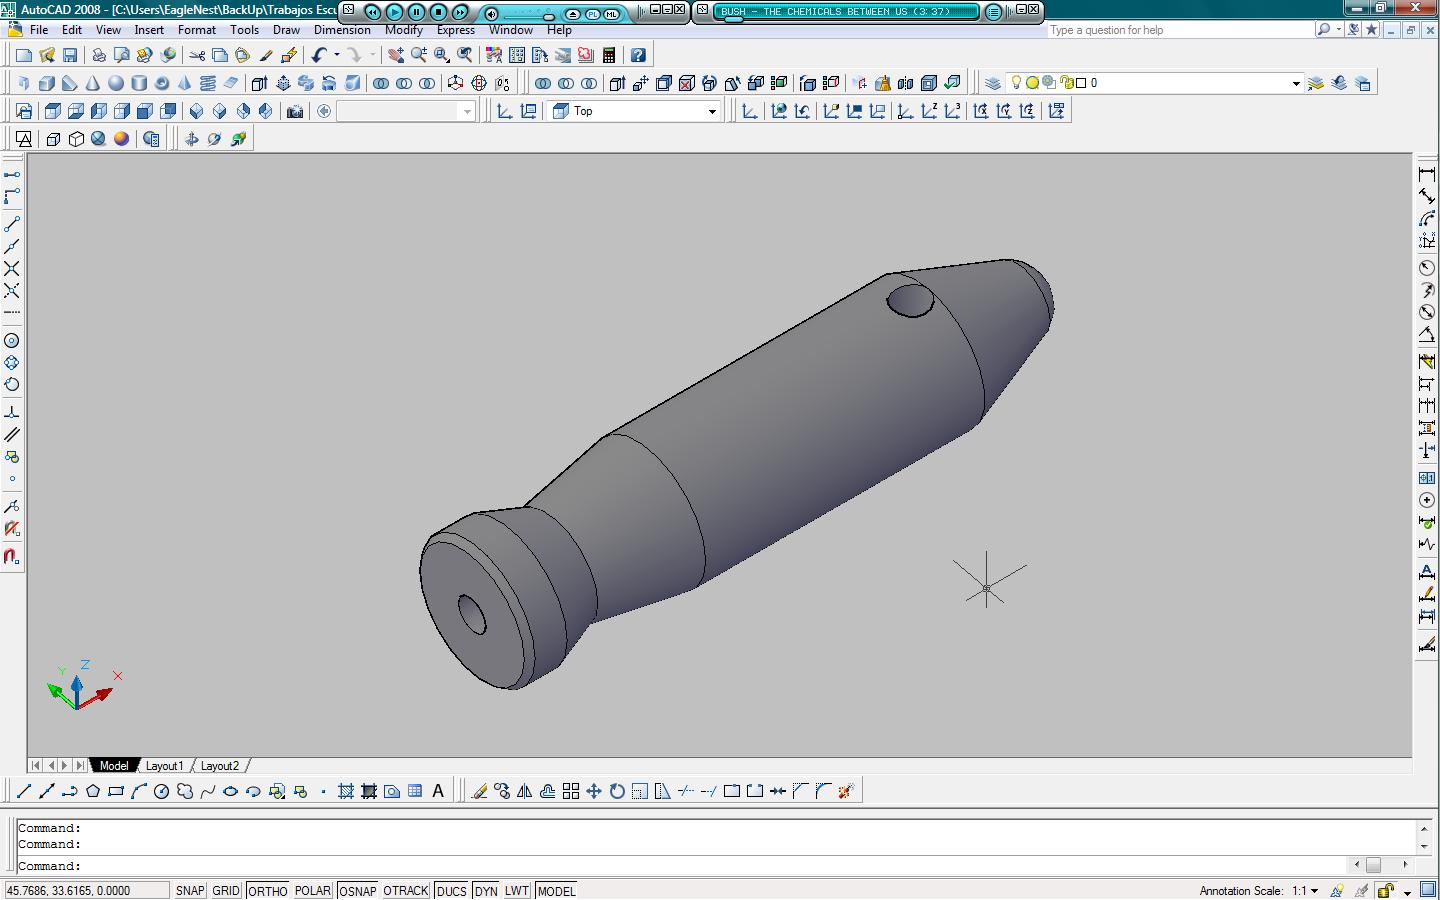Open the Layer Properties Manager

[x=993, y=83]
